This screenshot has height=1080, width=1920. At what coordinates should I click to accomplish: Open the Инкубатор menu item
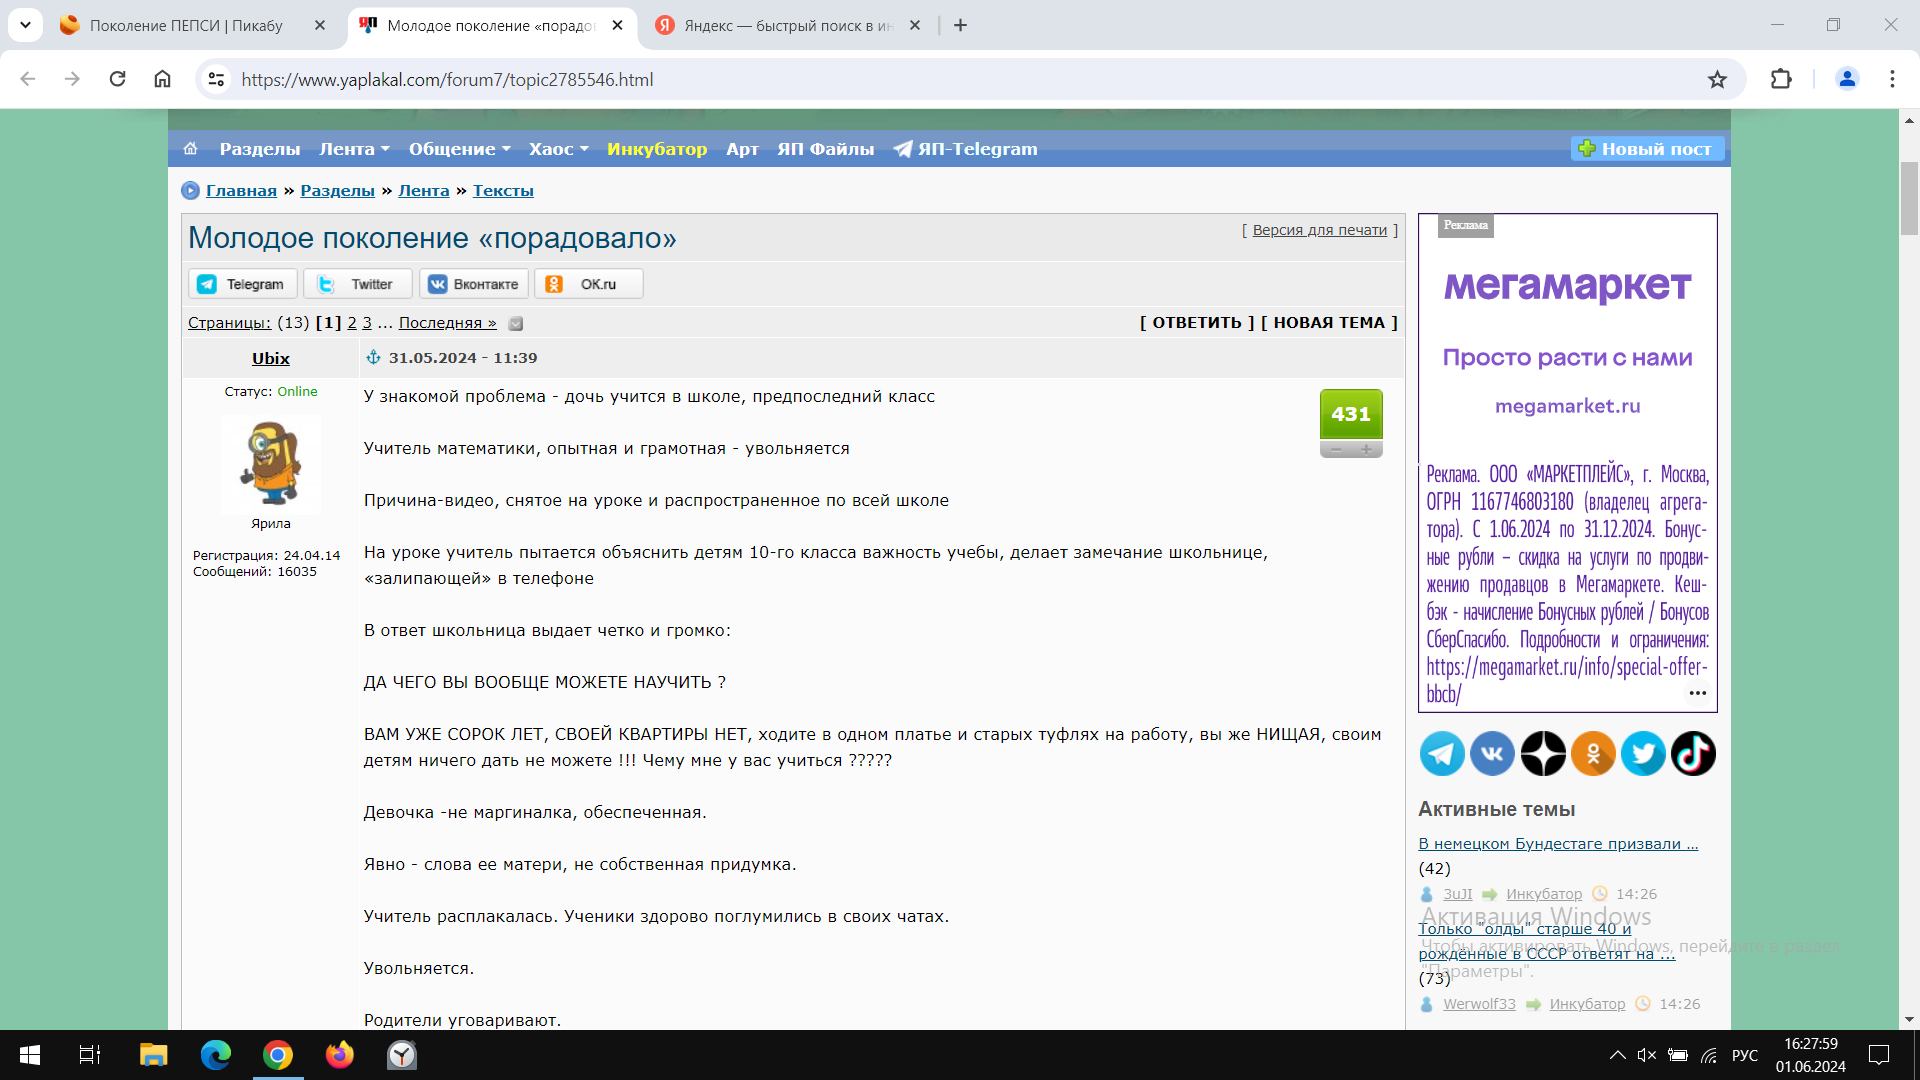coord(656,149)
